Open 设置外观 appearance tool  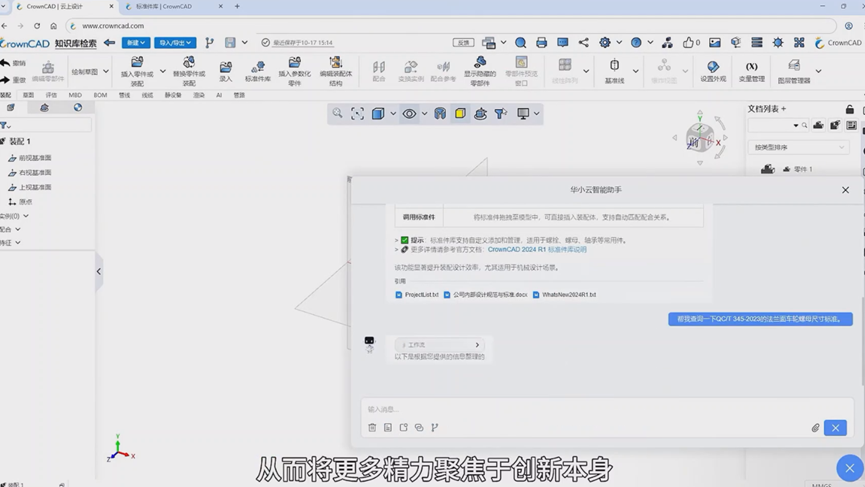pyautogui.click(x=713, y=71)
